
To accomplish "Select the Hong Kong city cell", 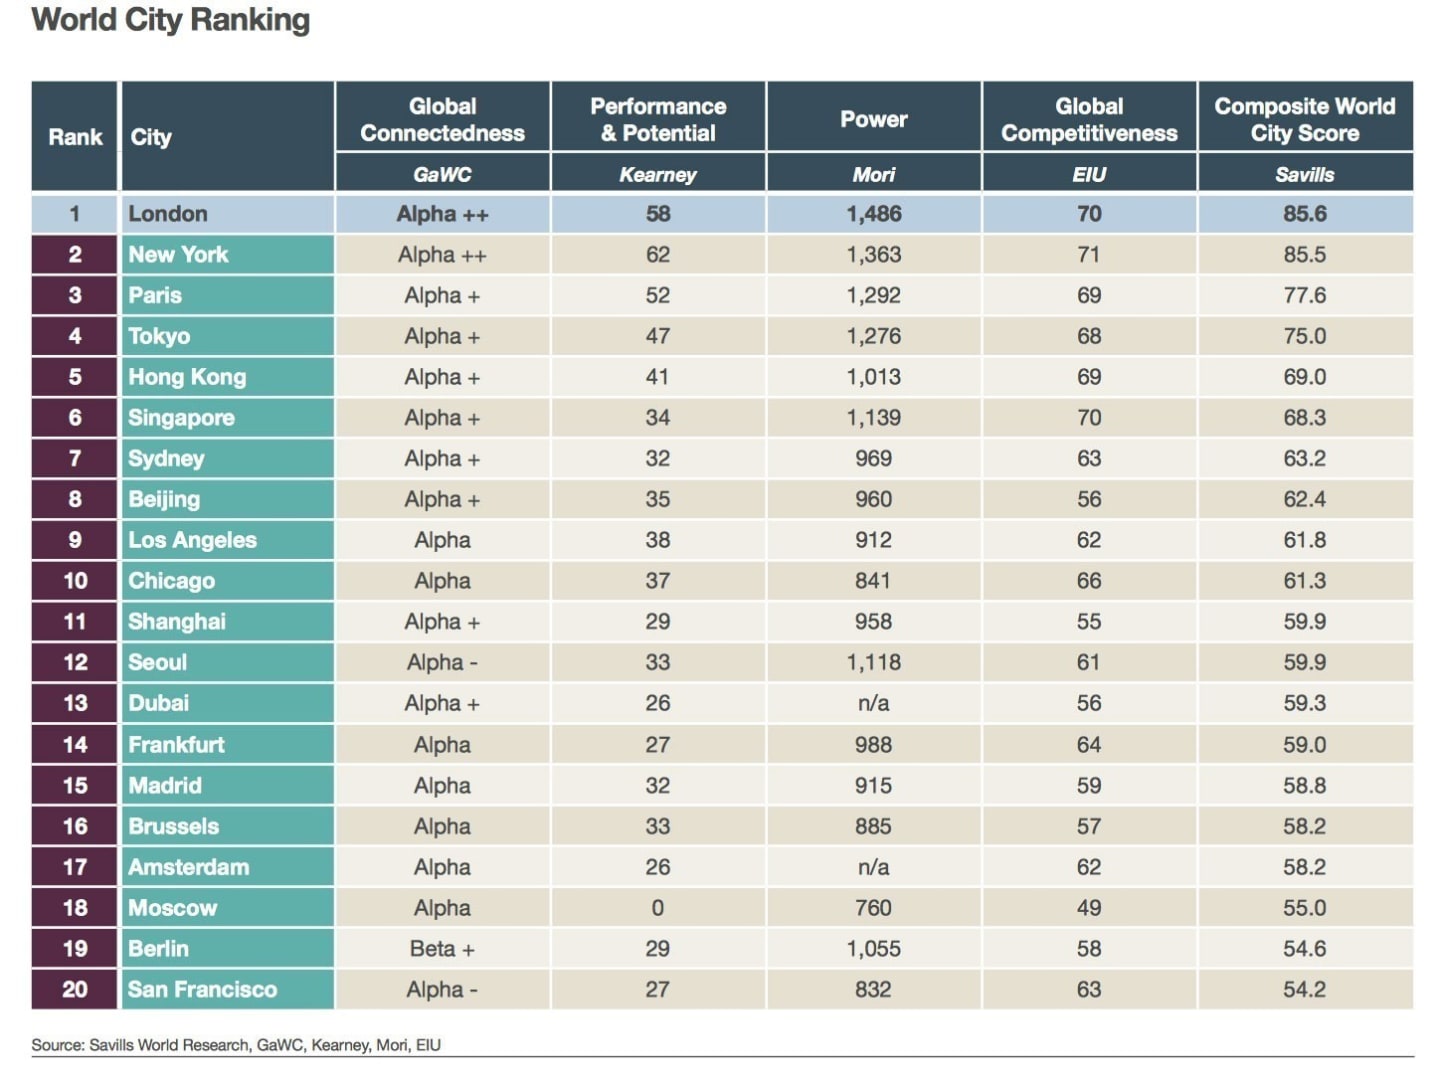I will click(227, 377).
